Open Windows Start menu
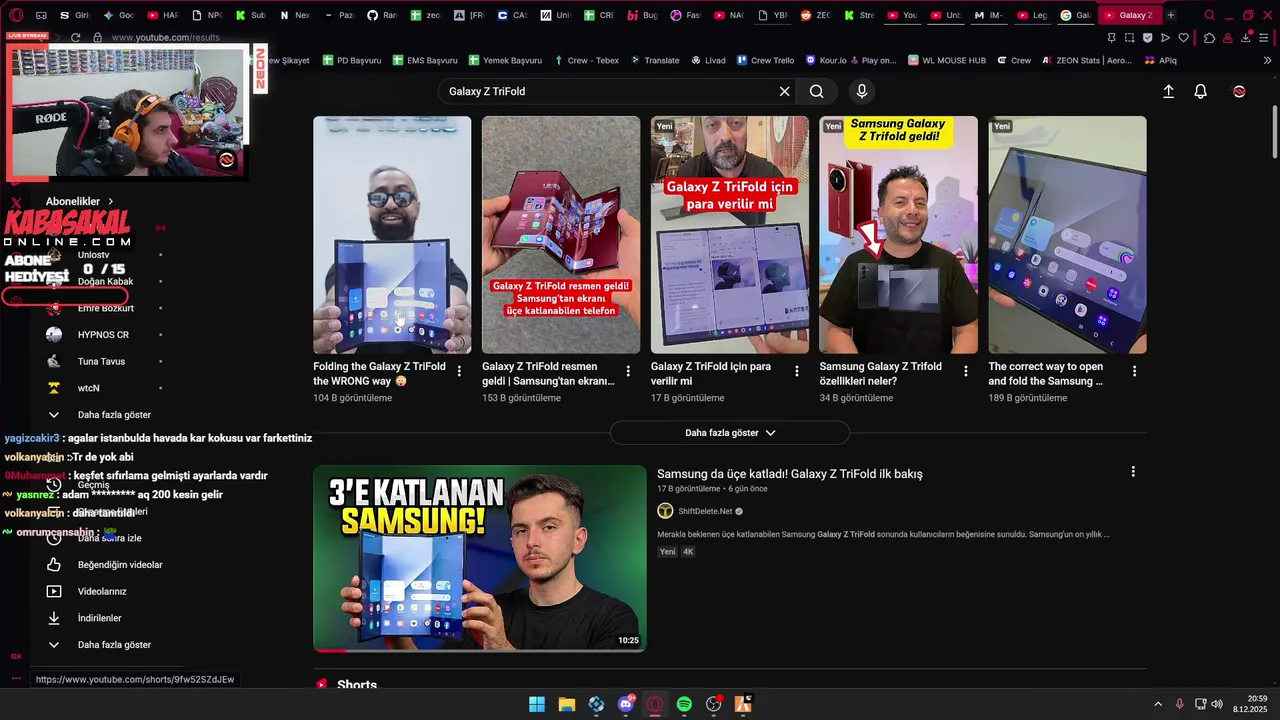Screen dimensions: 1280x720 point(537,704)
